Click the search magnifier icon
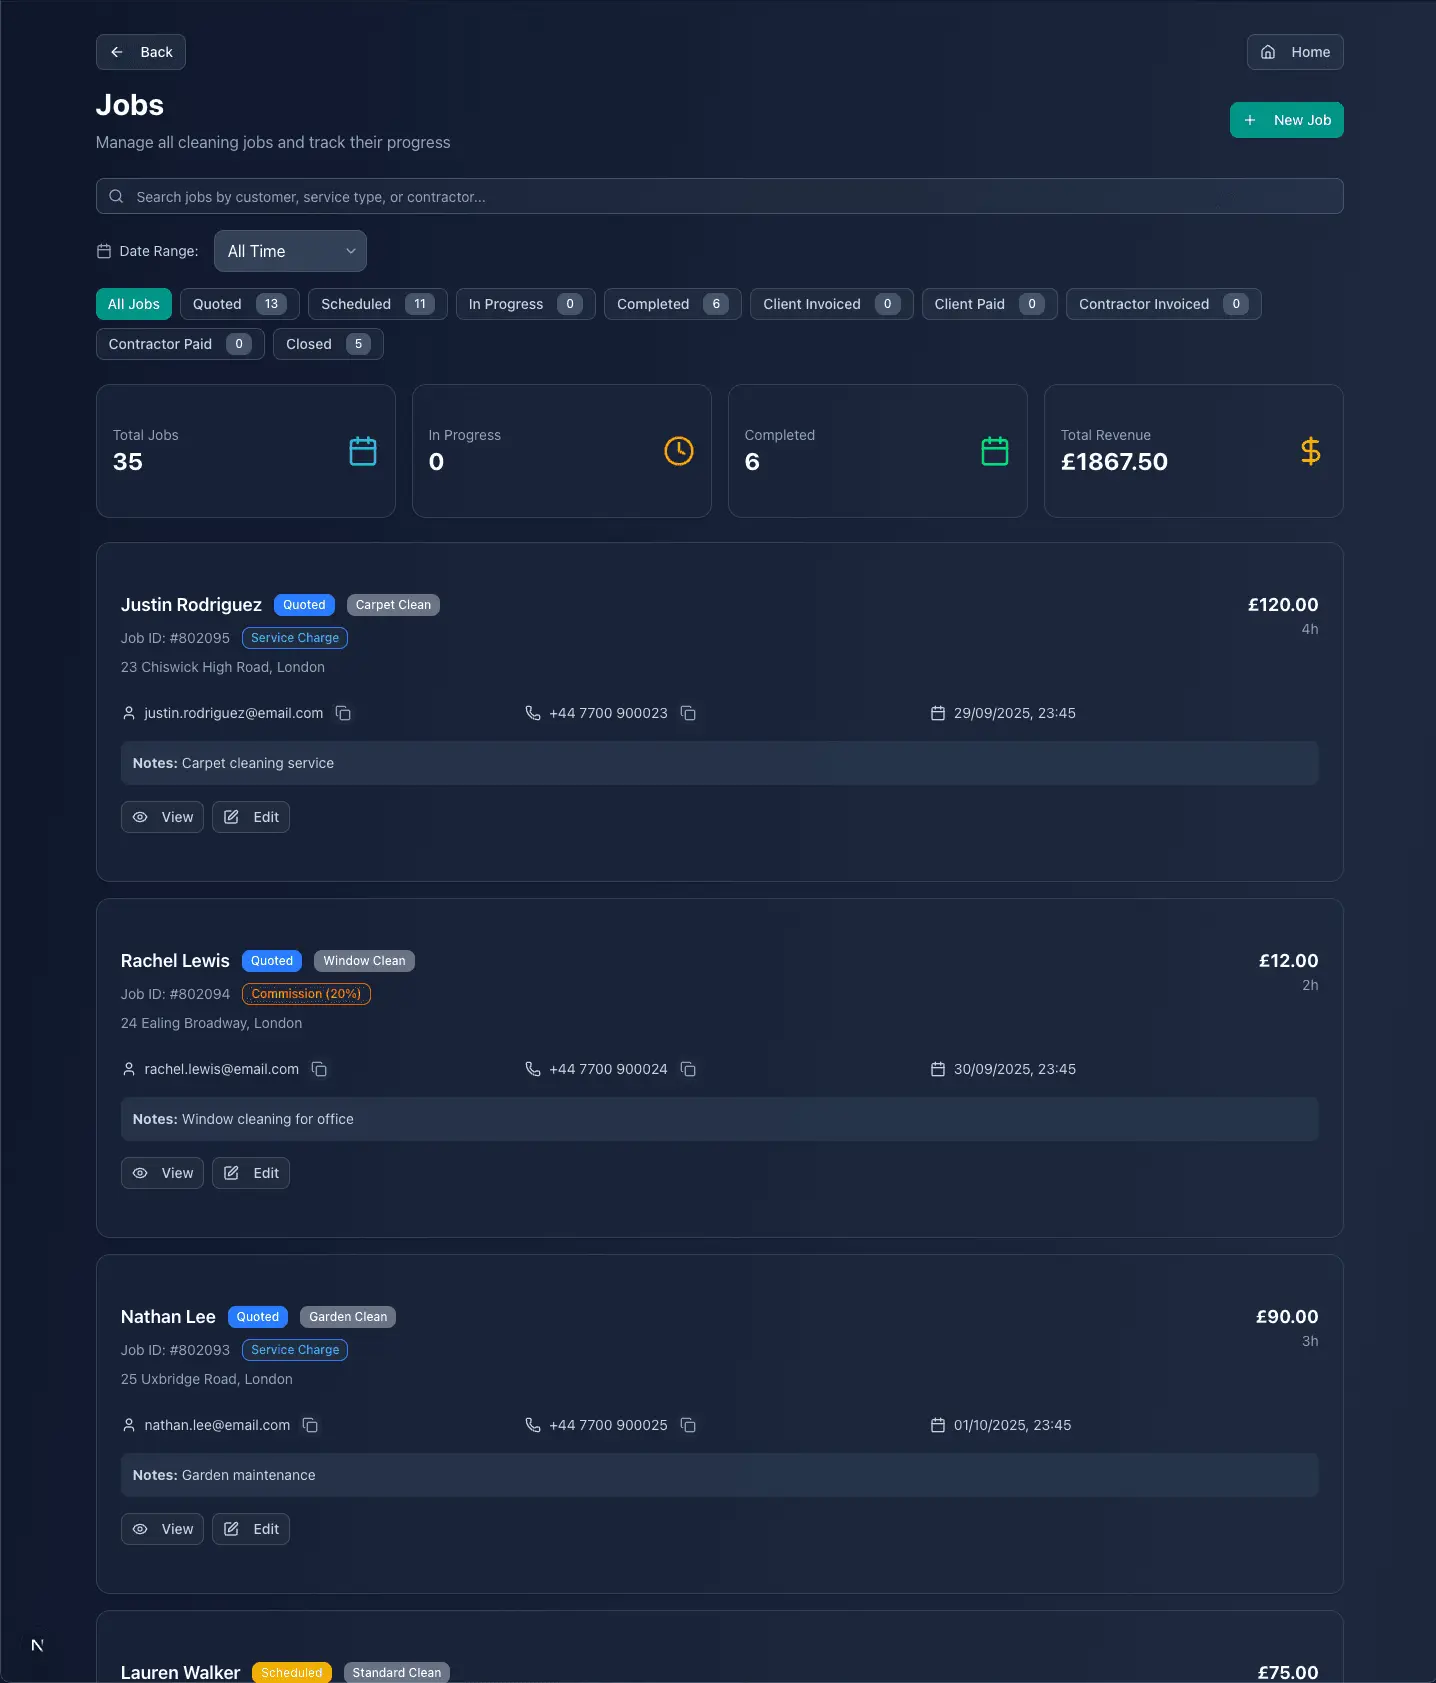This screenshot has width=1436, height=1683. (x=116, y=196)
